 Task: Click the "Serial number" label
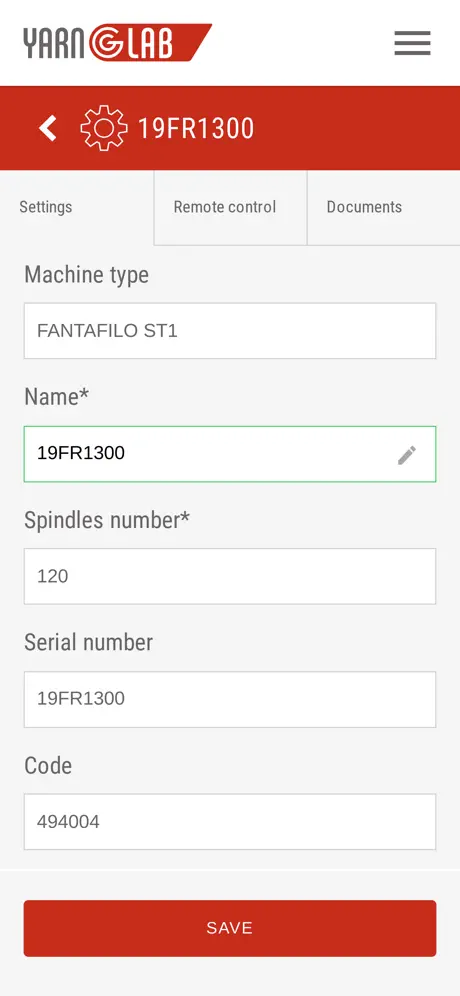(x=89, y=643)
